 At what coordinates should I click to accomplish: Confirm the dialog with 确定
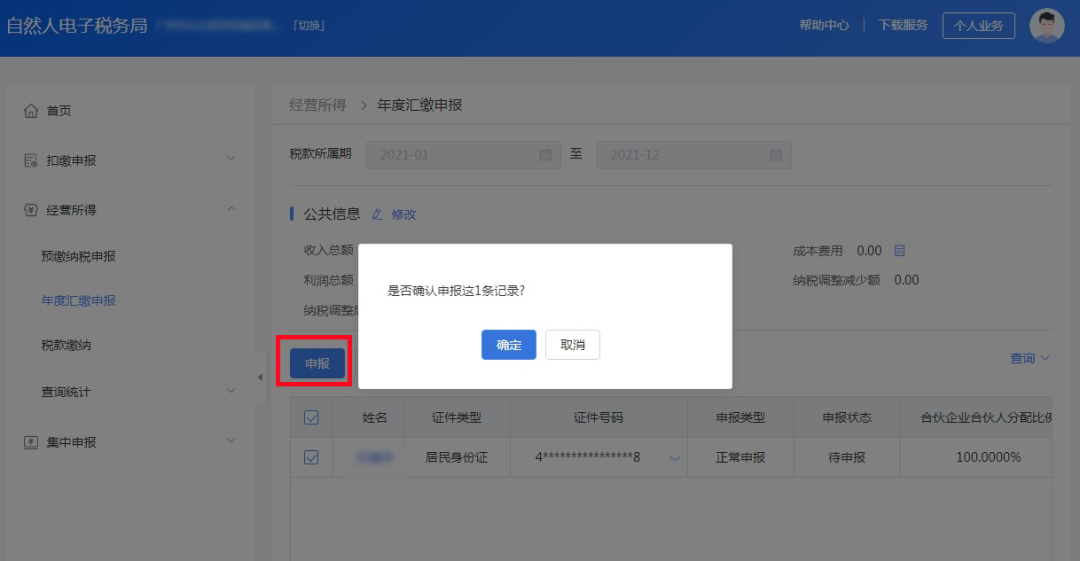point(508,345)
